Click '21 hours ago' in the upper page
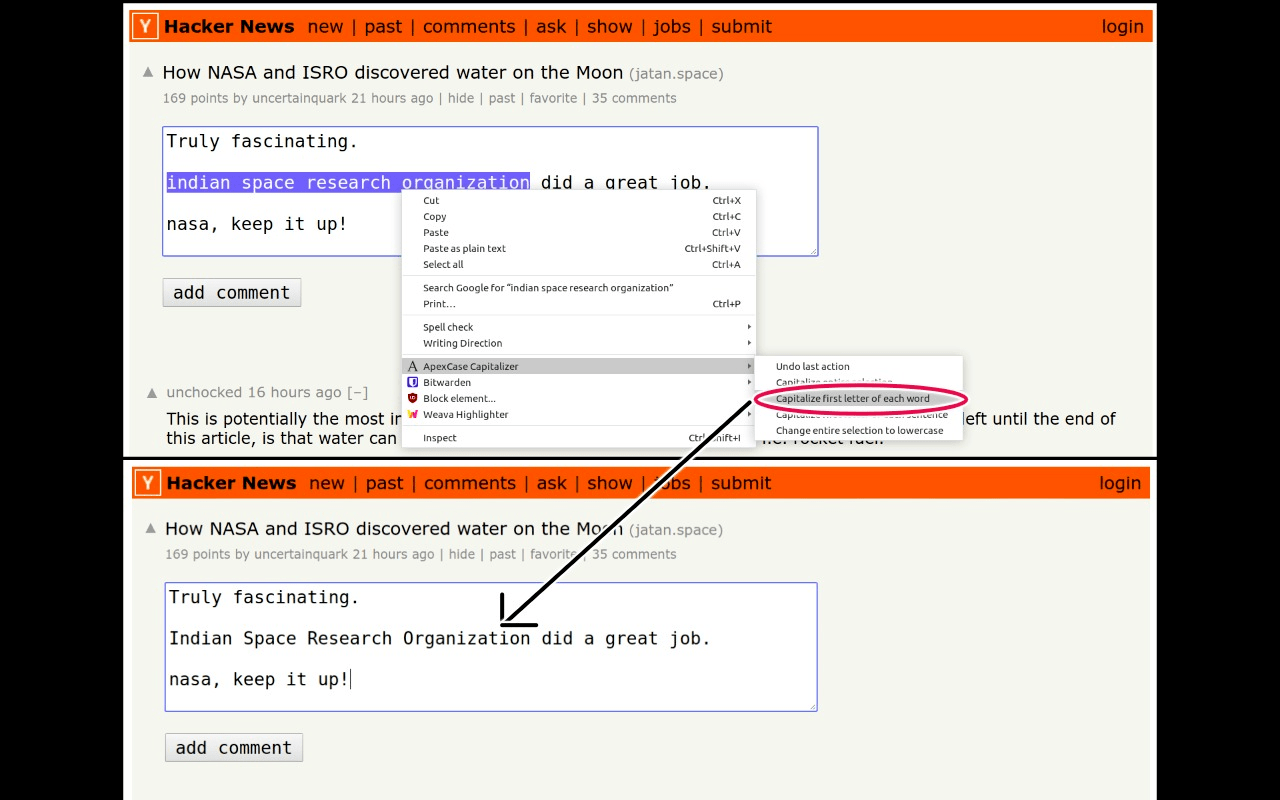The image size is (1280, 800). point(392,98)
